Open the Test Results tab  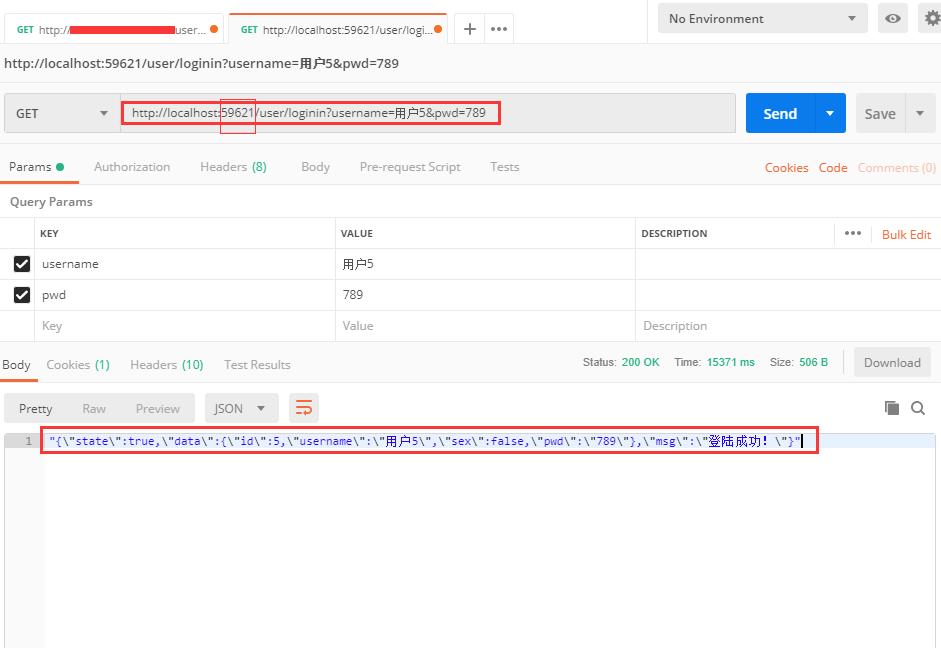(257, 365)
